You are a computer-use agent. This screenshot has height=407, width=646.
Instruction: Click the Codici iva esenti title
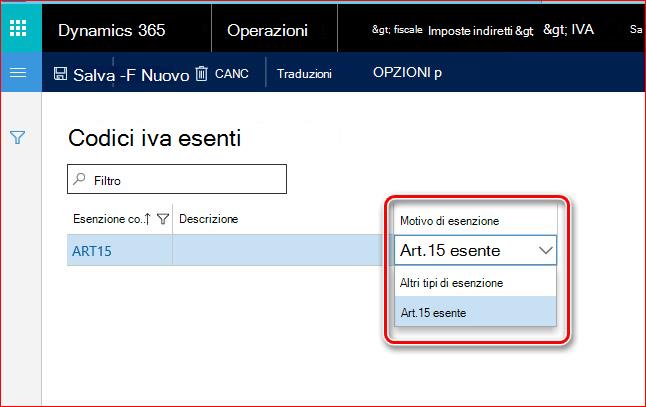click(154, 138)
